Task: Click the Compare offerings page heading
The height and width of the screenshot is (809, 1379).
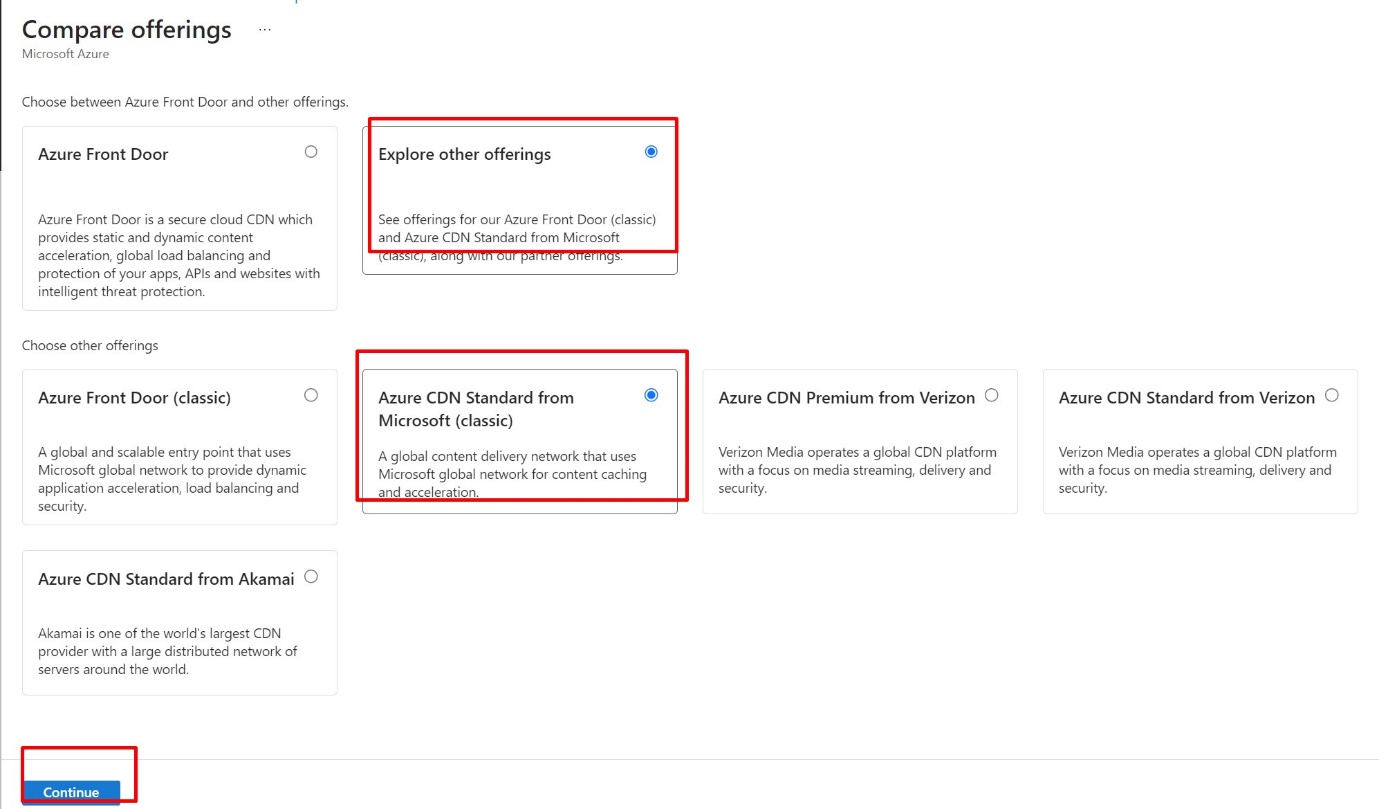Action: pyautogui.click(x=127, y=30)
